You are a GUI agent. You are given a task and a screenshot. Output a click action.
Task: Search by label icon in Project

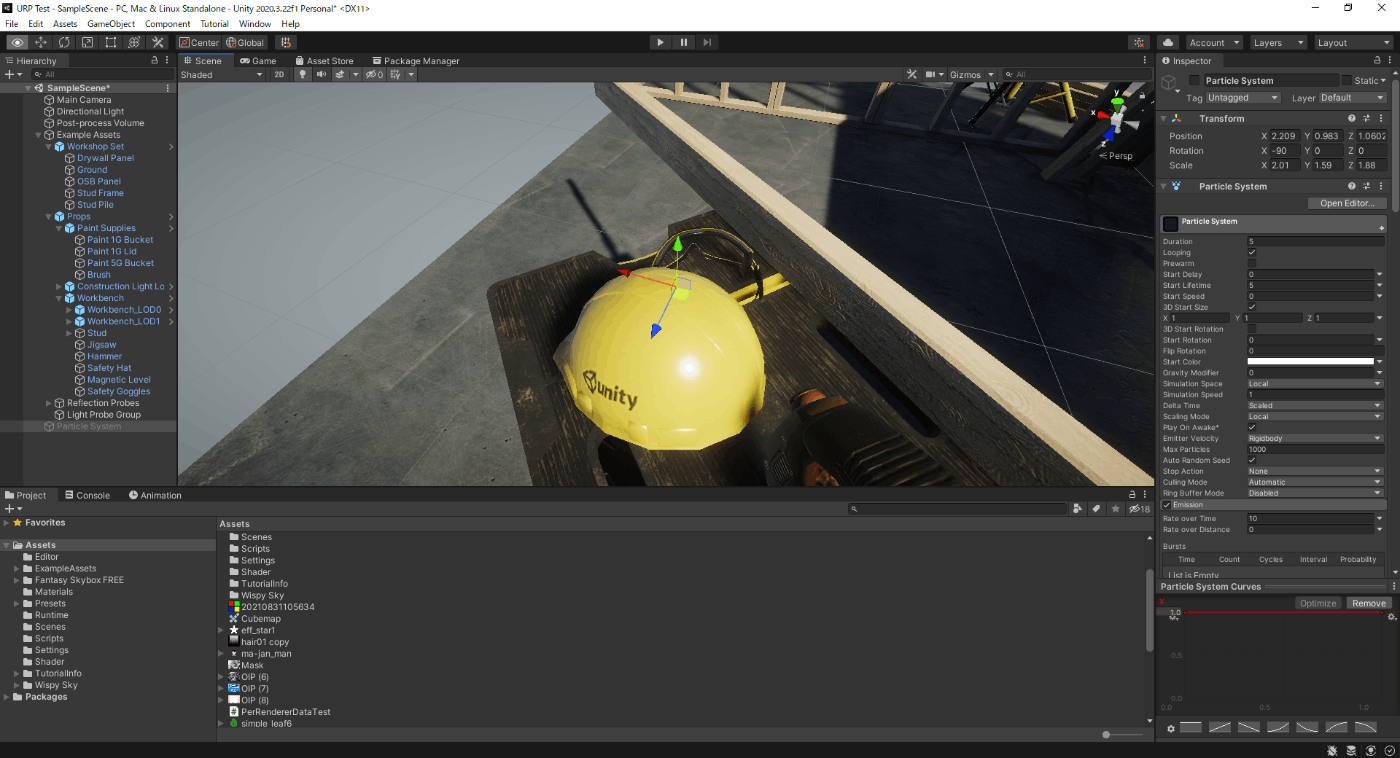point(1096,509)
